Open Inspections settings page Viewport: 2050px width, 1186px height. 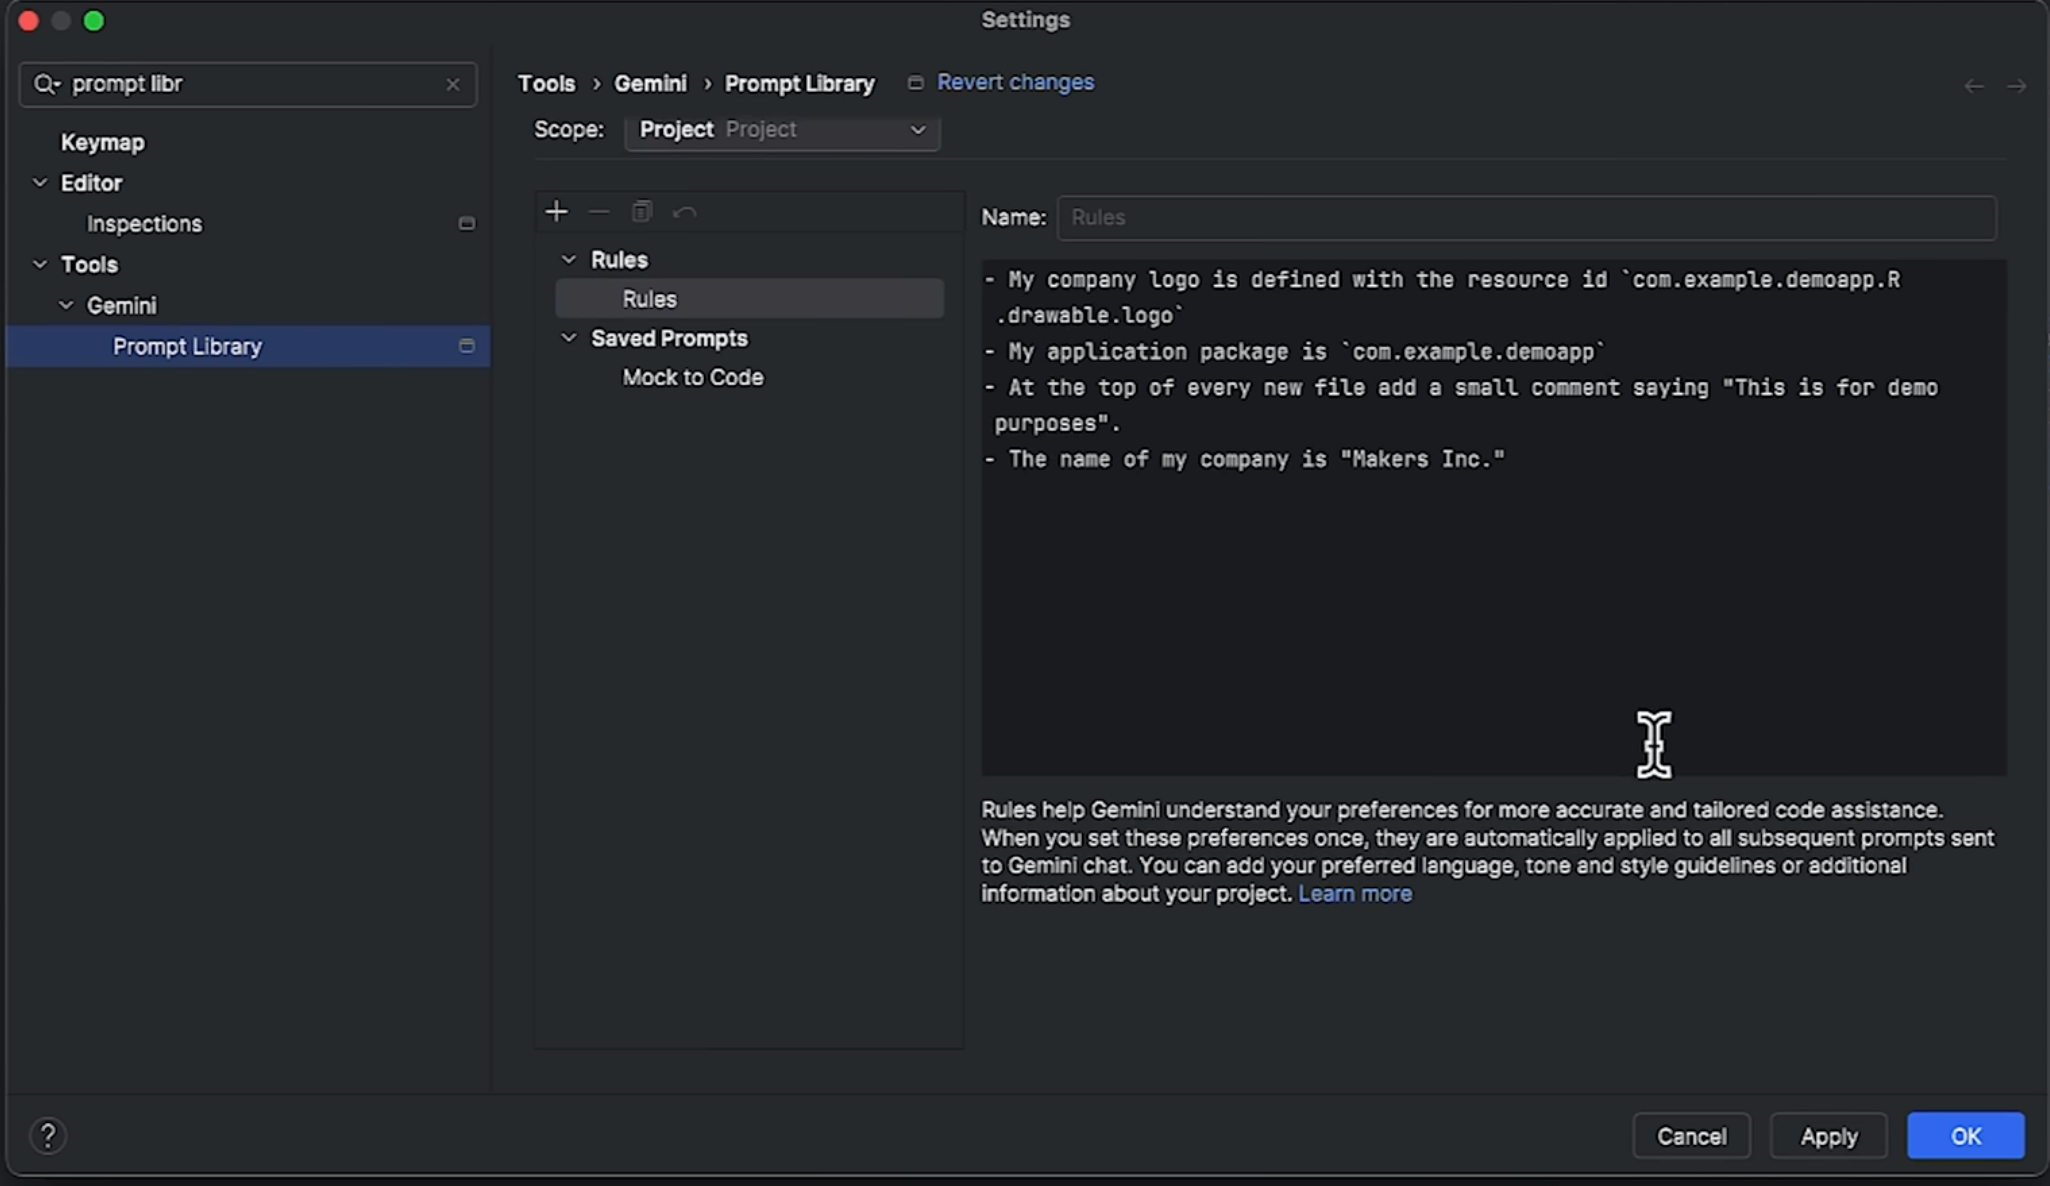coord(144,223)
